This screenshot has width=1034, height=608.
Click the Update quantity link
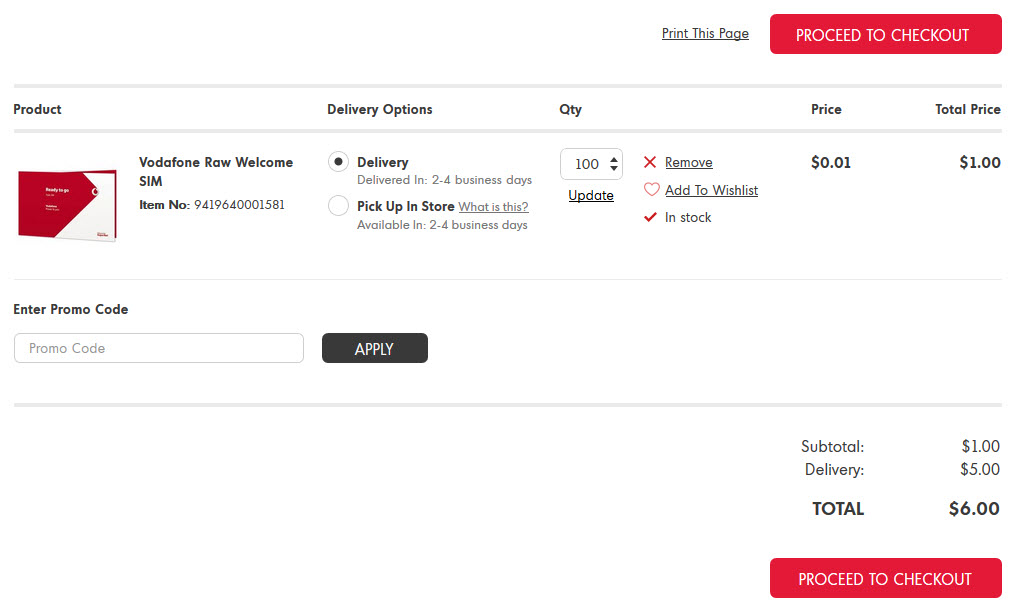pyautogui.click(x=591, y=195)
